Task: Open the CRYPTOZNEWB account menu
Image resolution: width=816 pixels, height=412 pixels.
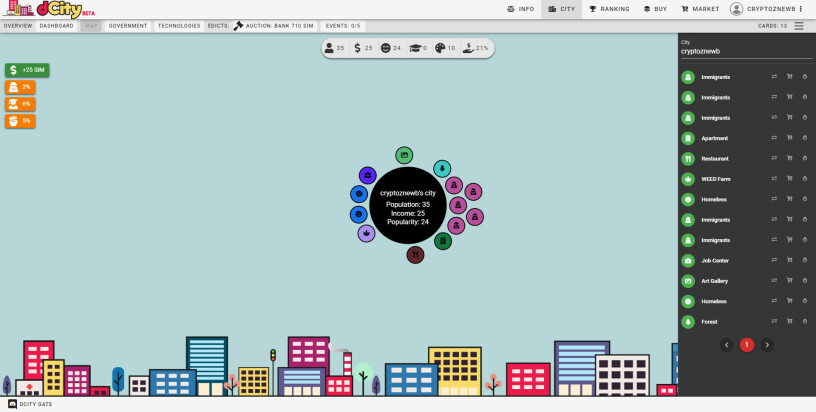Action: [763, 9]
